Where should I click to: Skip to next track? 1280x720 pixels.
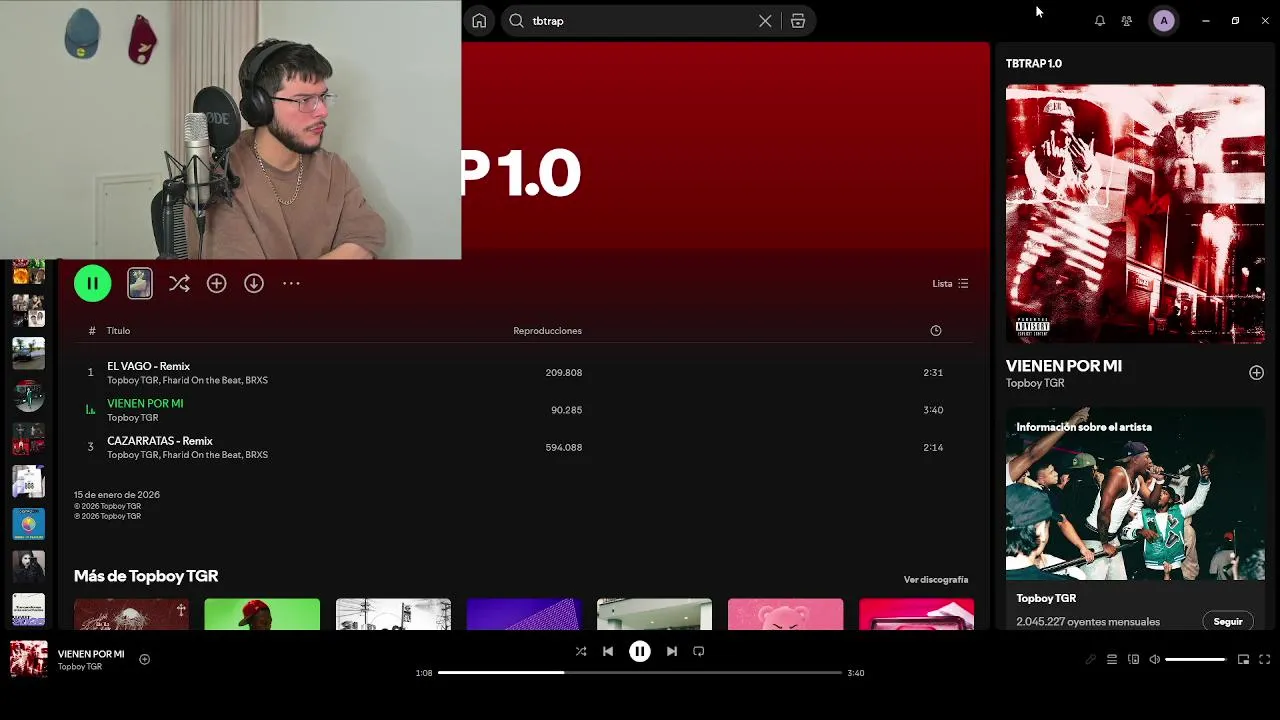[672, 652]
